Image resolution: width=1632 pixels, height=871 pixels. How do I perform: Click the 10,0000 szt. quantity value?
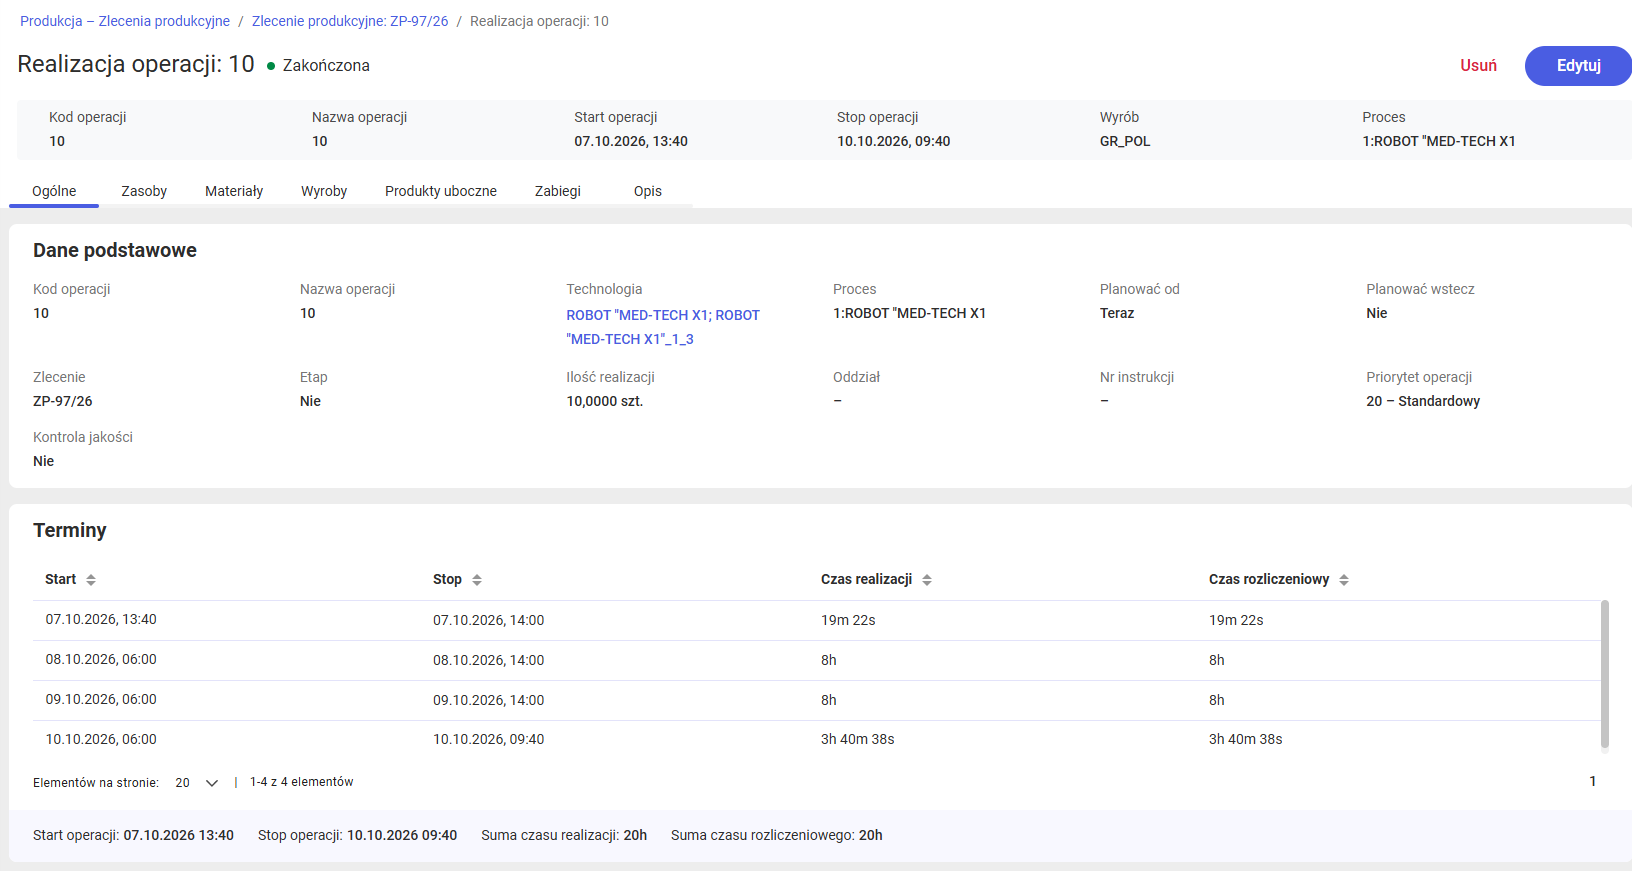605,402
